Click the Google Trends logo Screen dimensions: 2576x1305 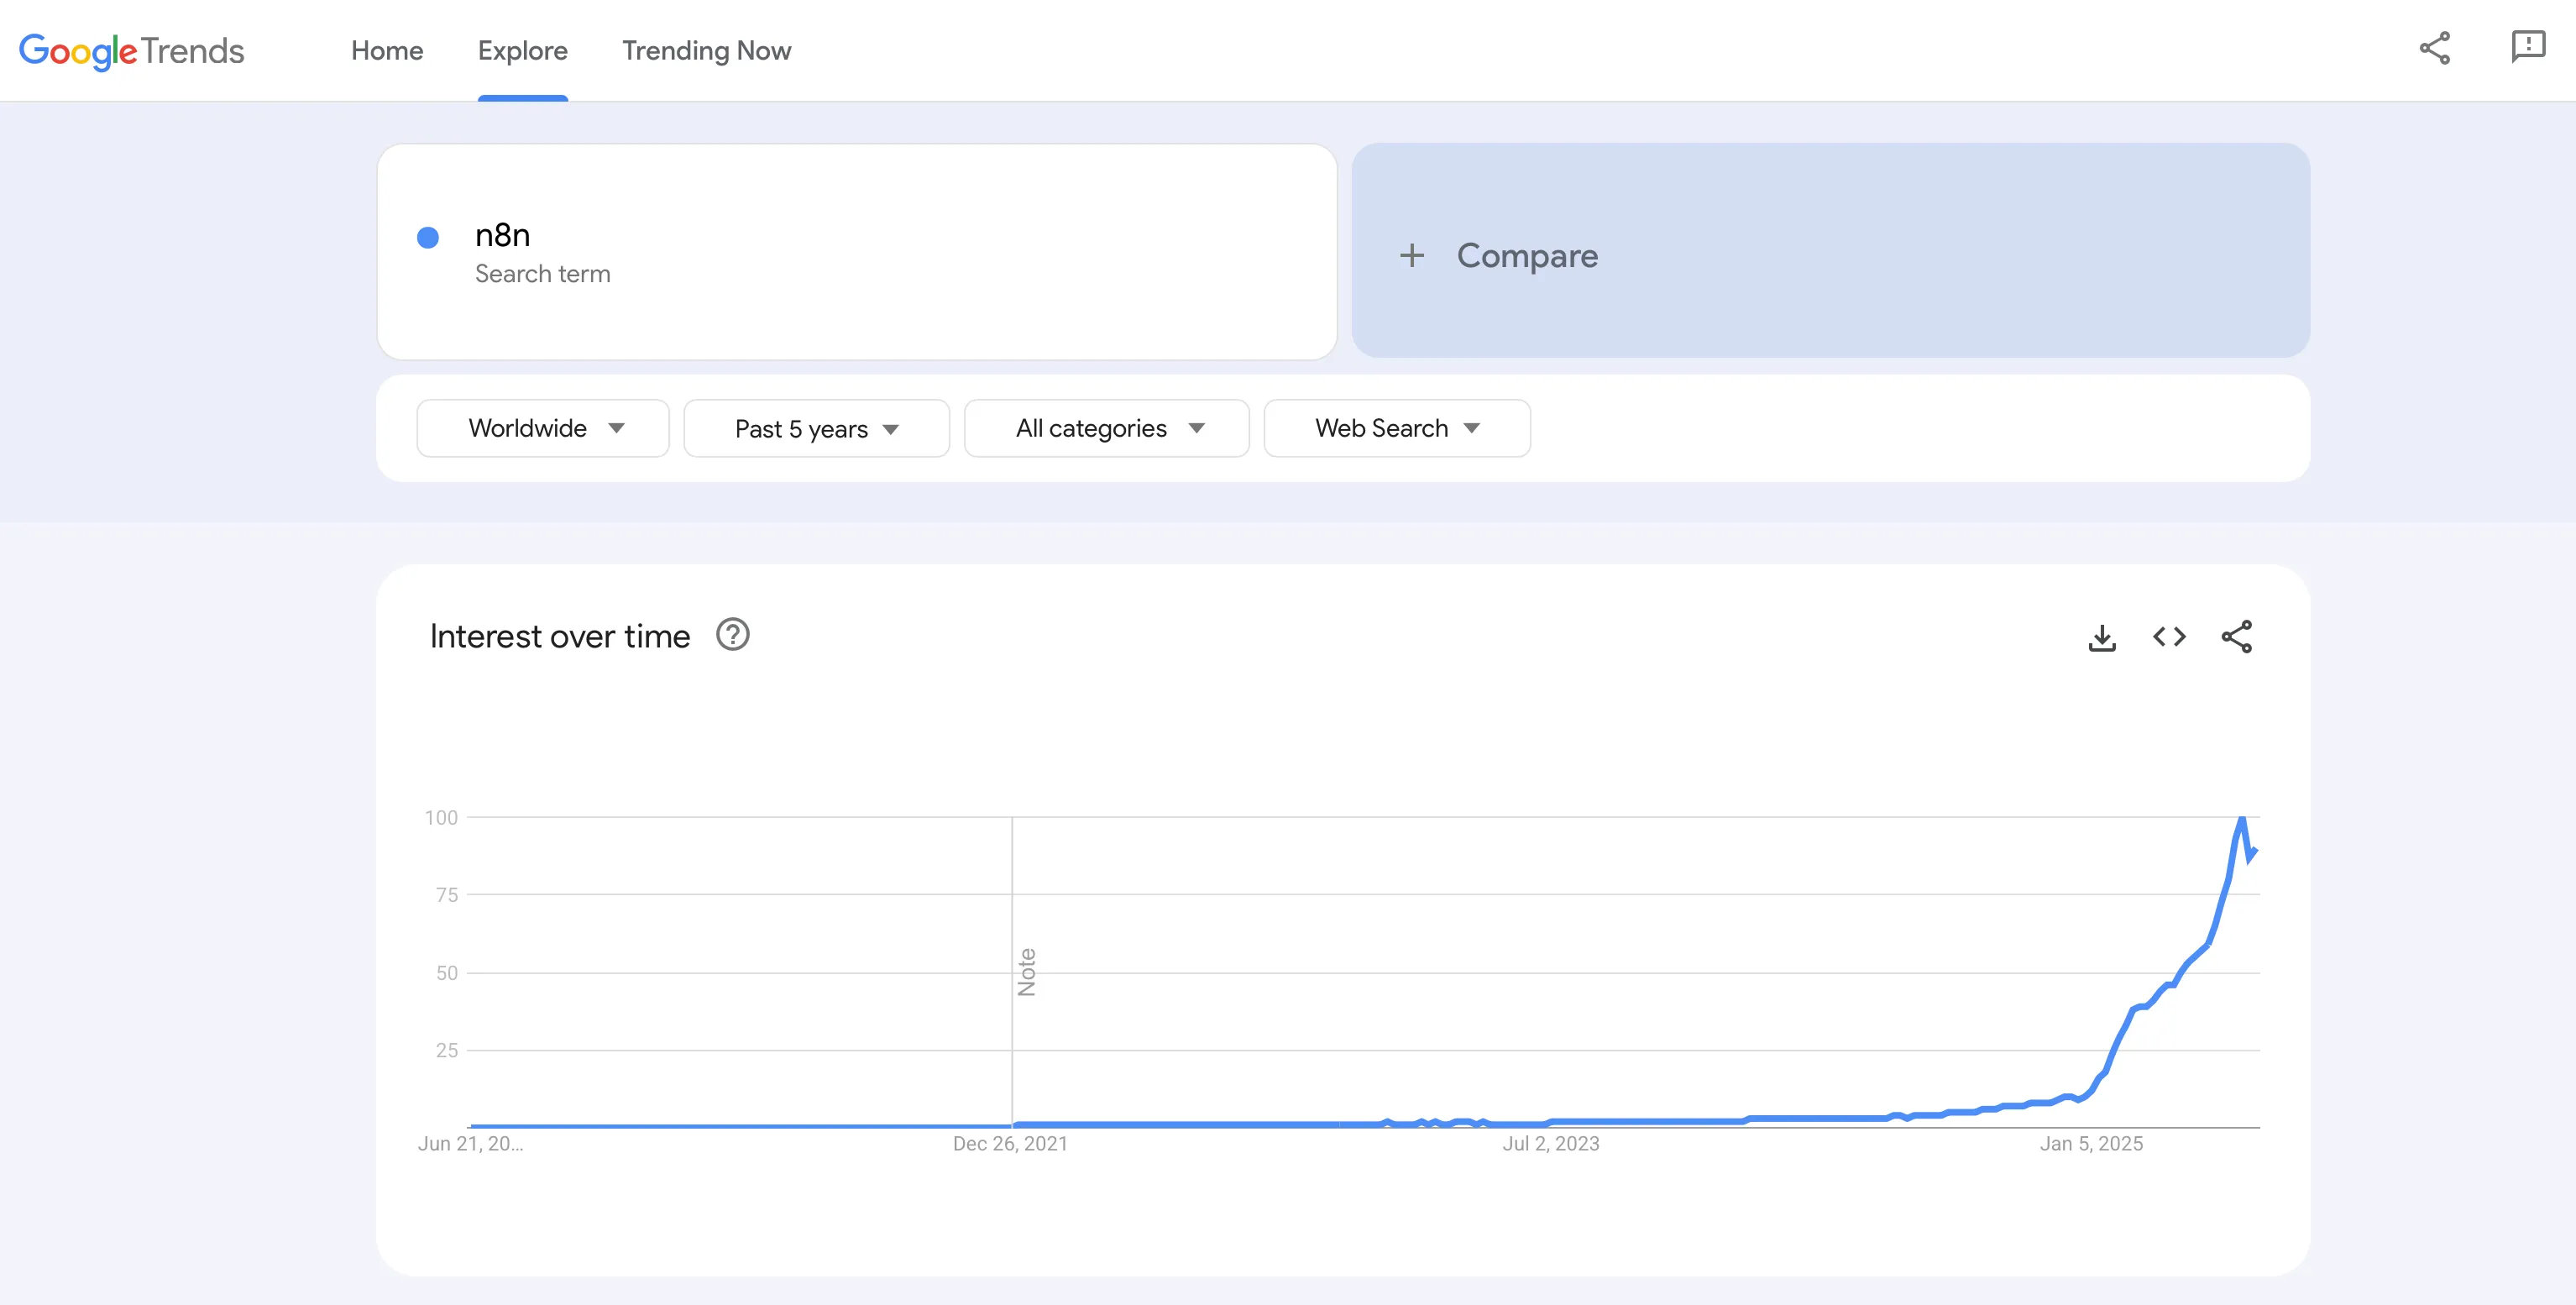point(131,51)
